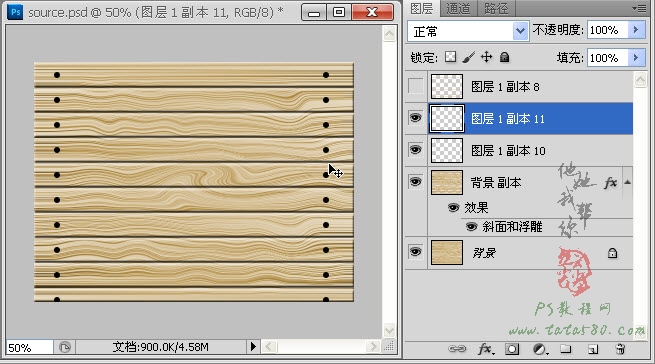Click the 背景 layer thumbnail
Screen dimensions: 655x364
tap(447, 252)
